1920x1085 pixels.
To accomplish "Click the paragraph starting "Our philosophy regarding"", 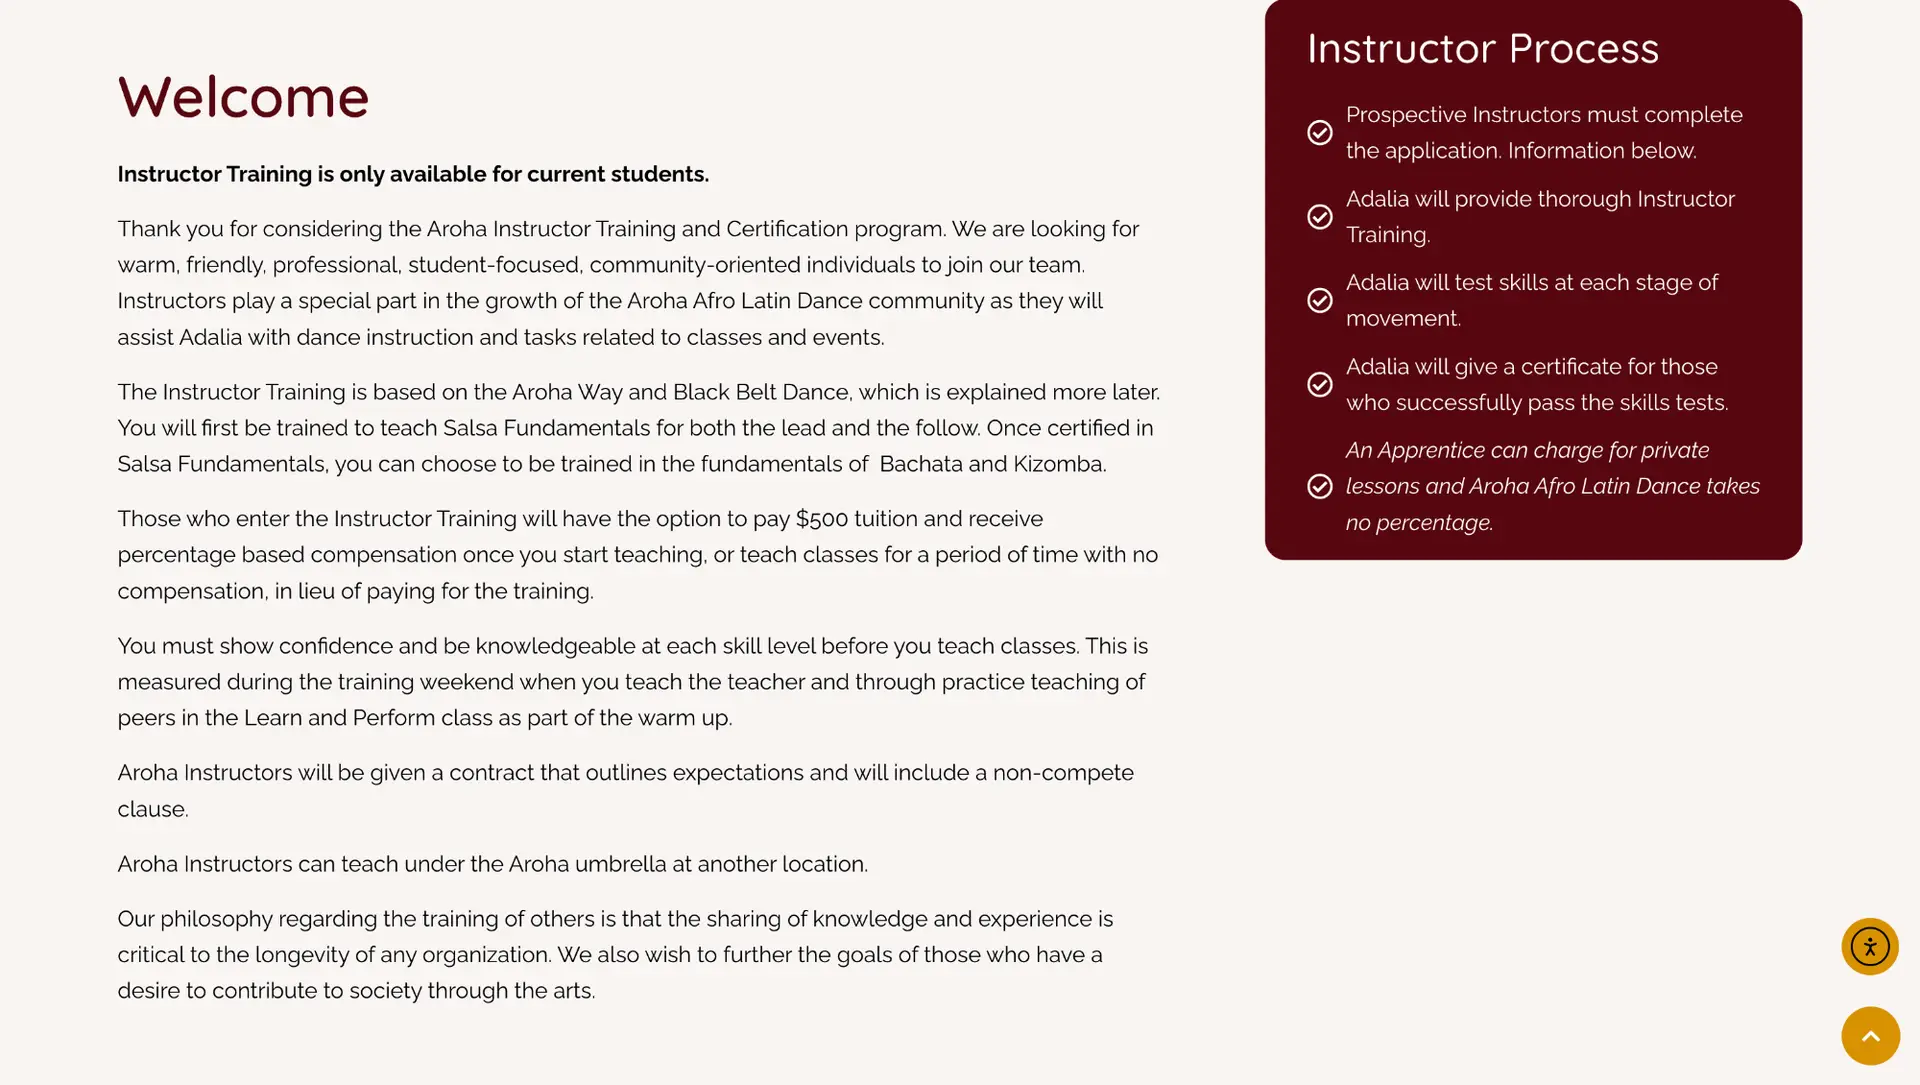I will click(x=615, y=955).
